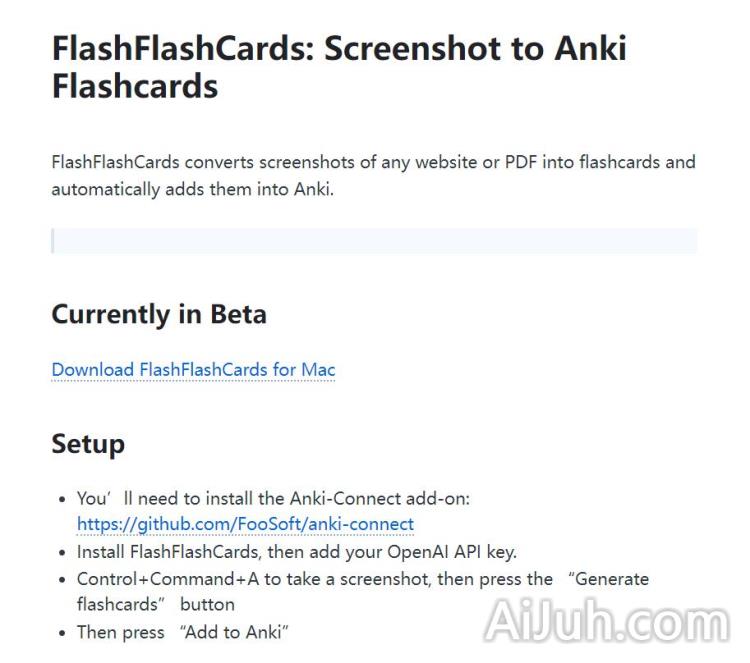Open the Download FlashFlashCards for Mac link

click(193, 370)
